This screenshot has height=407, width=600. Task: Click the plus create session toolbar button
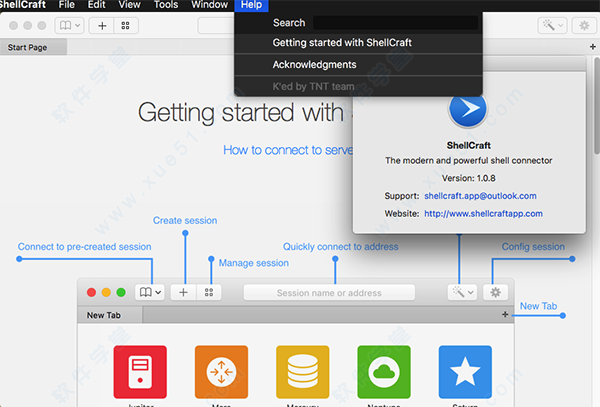(x=102, y=26)
